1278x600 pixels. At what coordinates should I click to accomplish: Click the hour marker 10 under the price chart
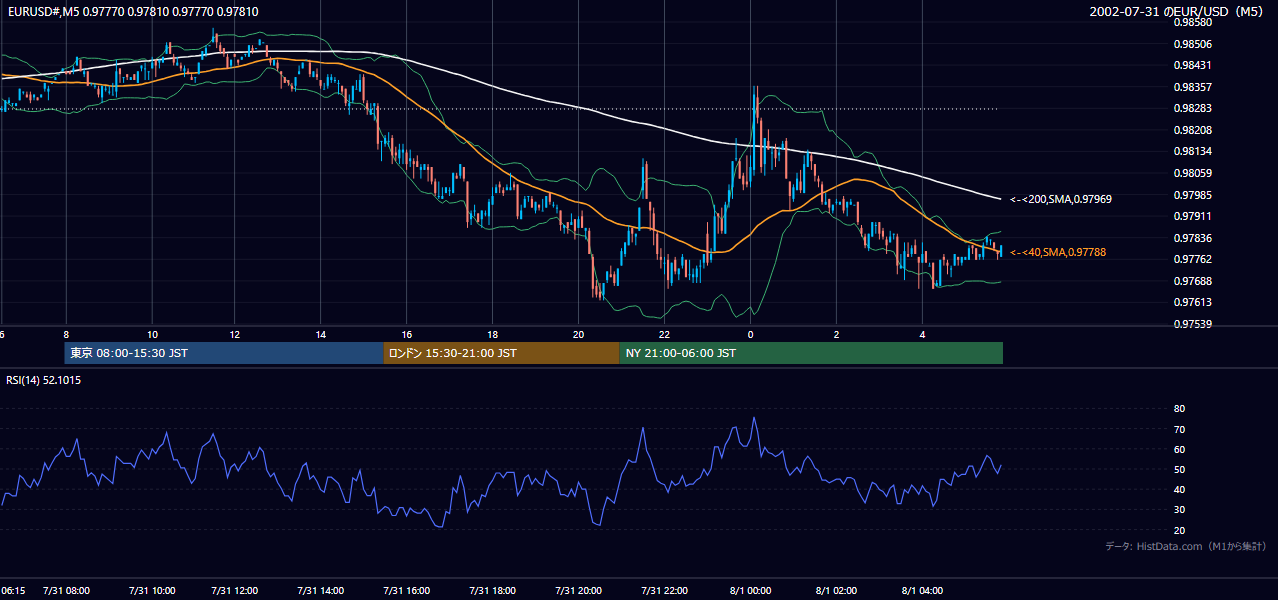152,334
